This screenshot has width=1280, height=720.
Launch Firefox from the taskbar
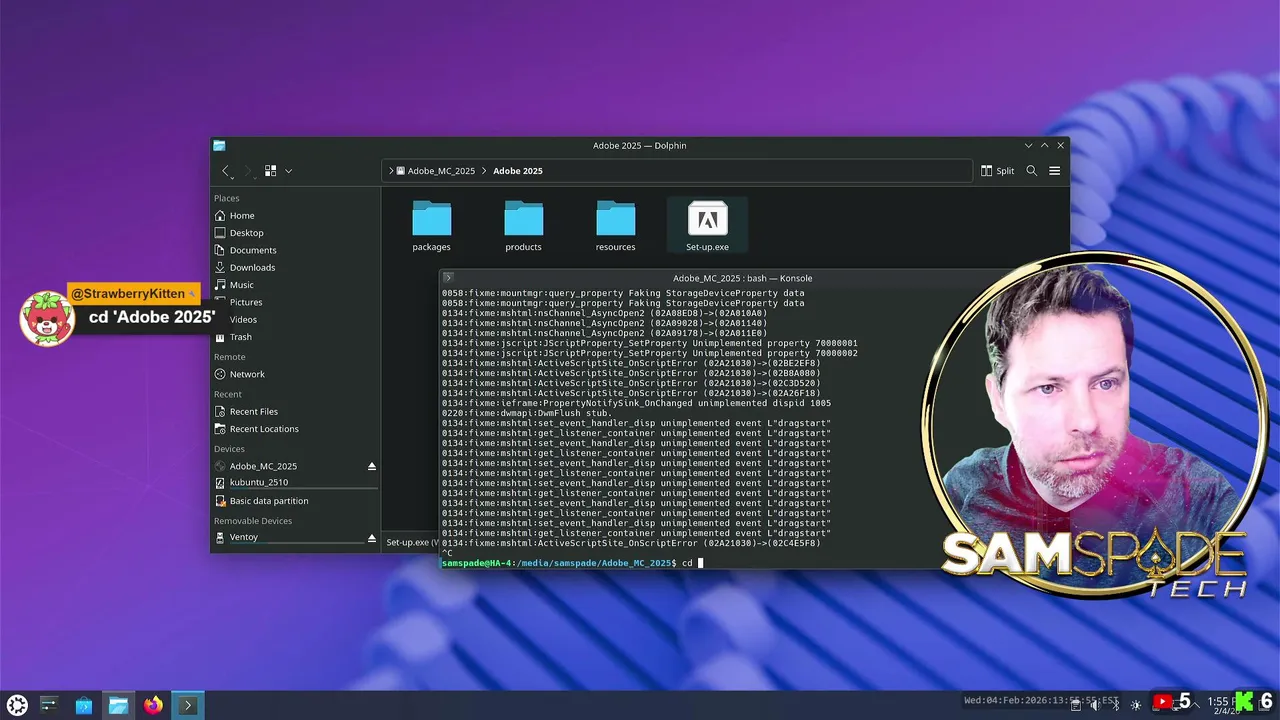(152, 705)
